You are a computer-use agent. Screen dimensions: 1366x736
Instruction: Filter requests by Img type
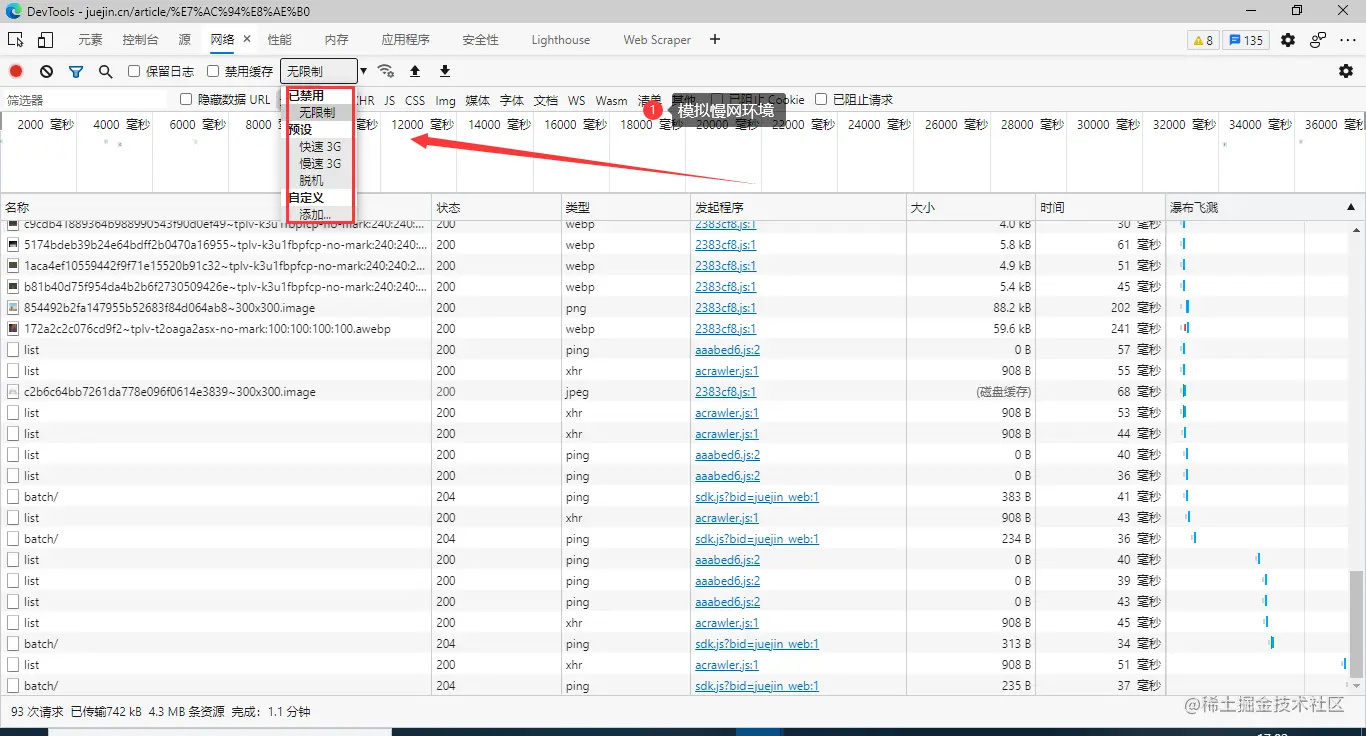click(x=445, y=100)
